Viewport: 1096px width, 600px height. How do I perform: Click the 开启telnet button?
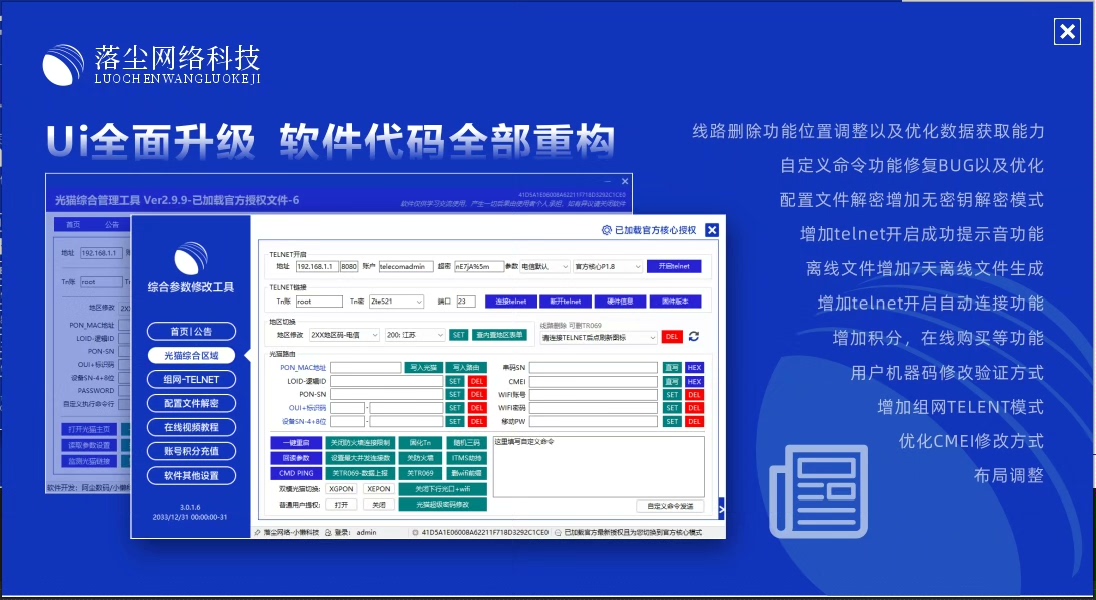tap(674, 266)
